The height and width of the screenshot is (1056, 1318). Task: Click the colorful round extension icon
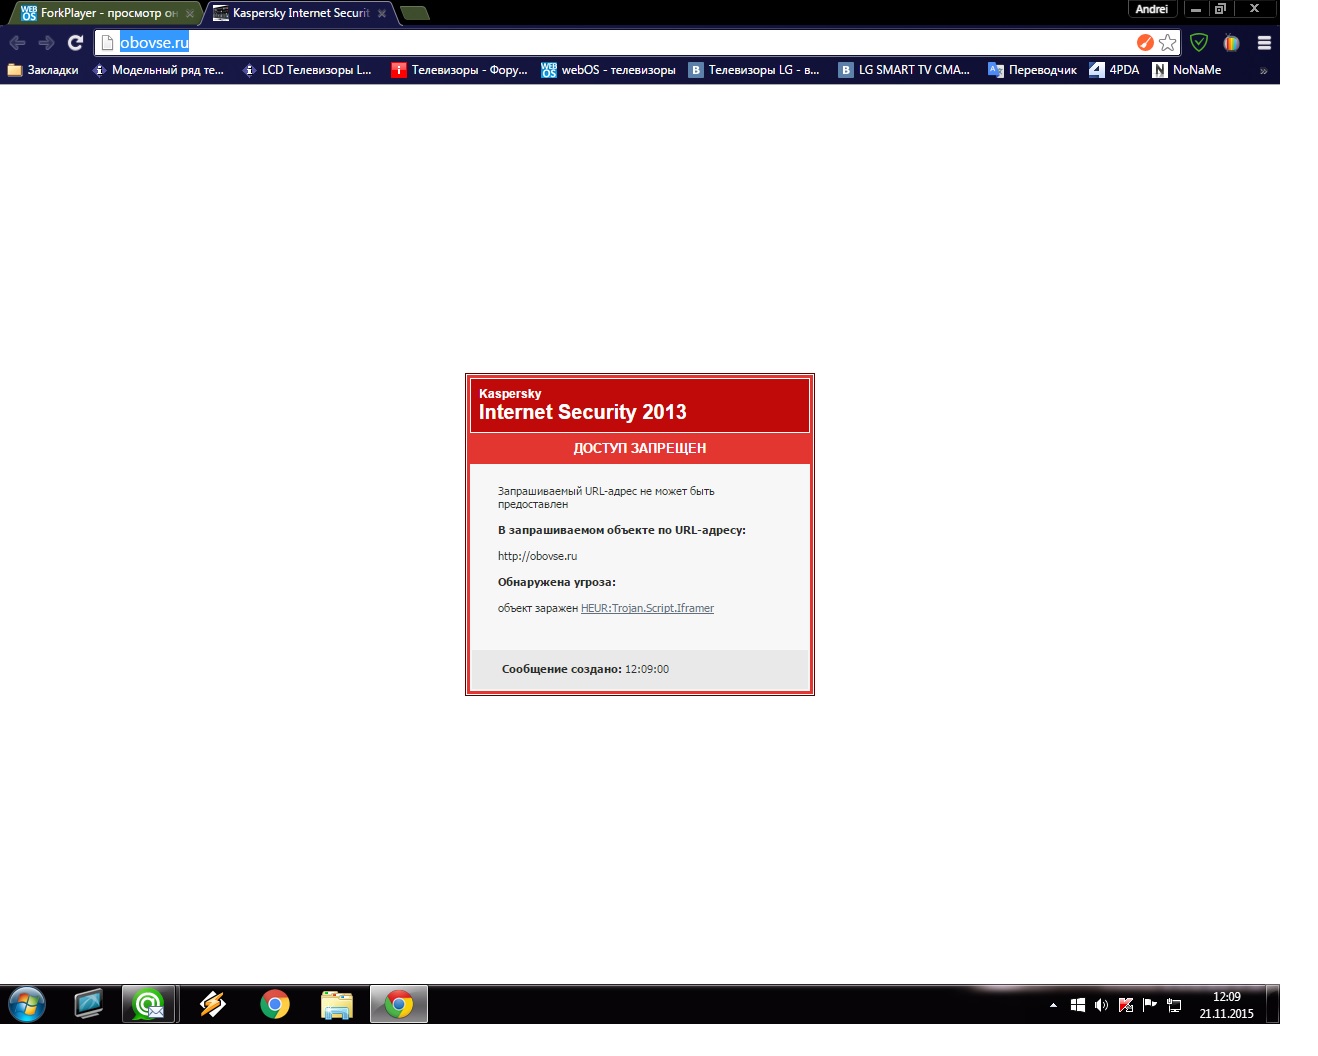tap(1231, 42)
